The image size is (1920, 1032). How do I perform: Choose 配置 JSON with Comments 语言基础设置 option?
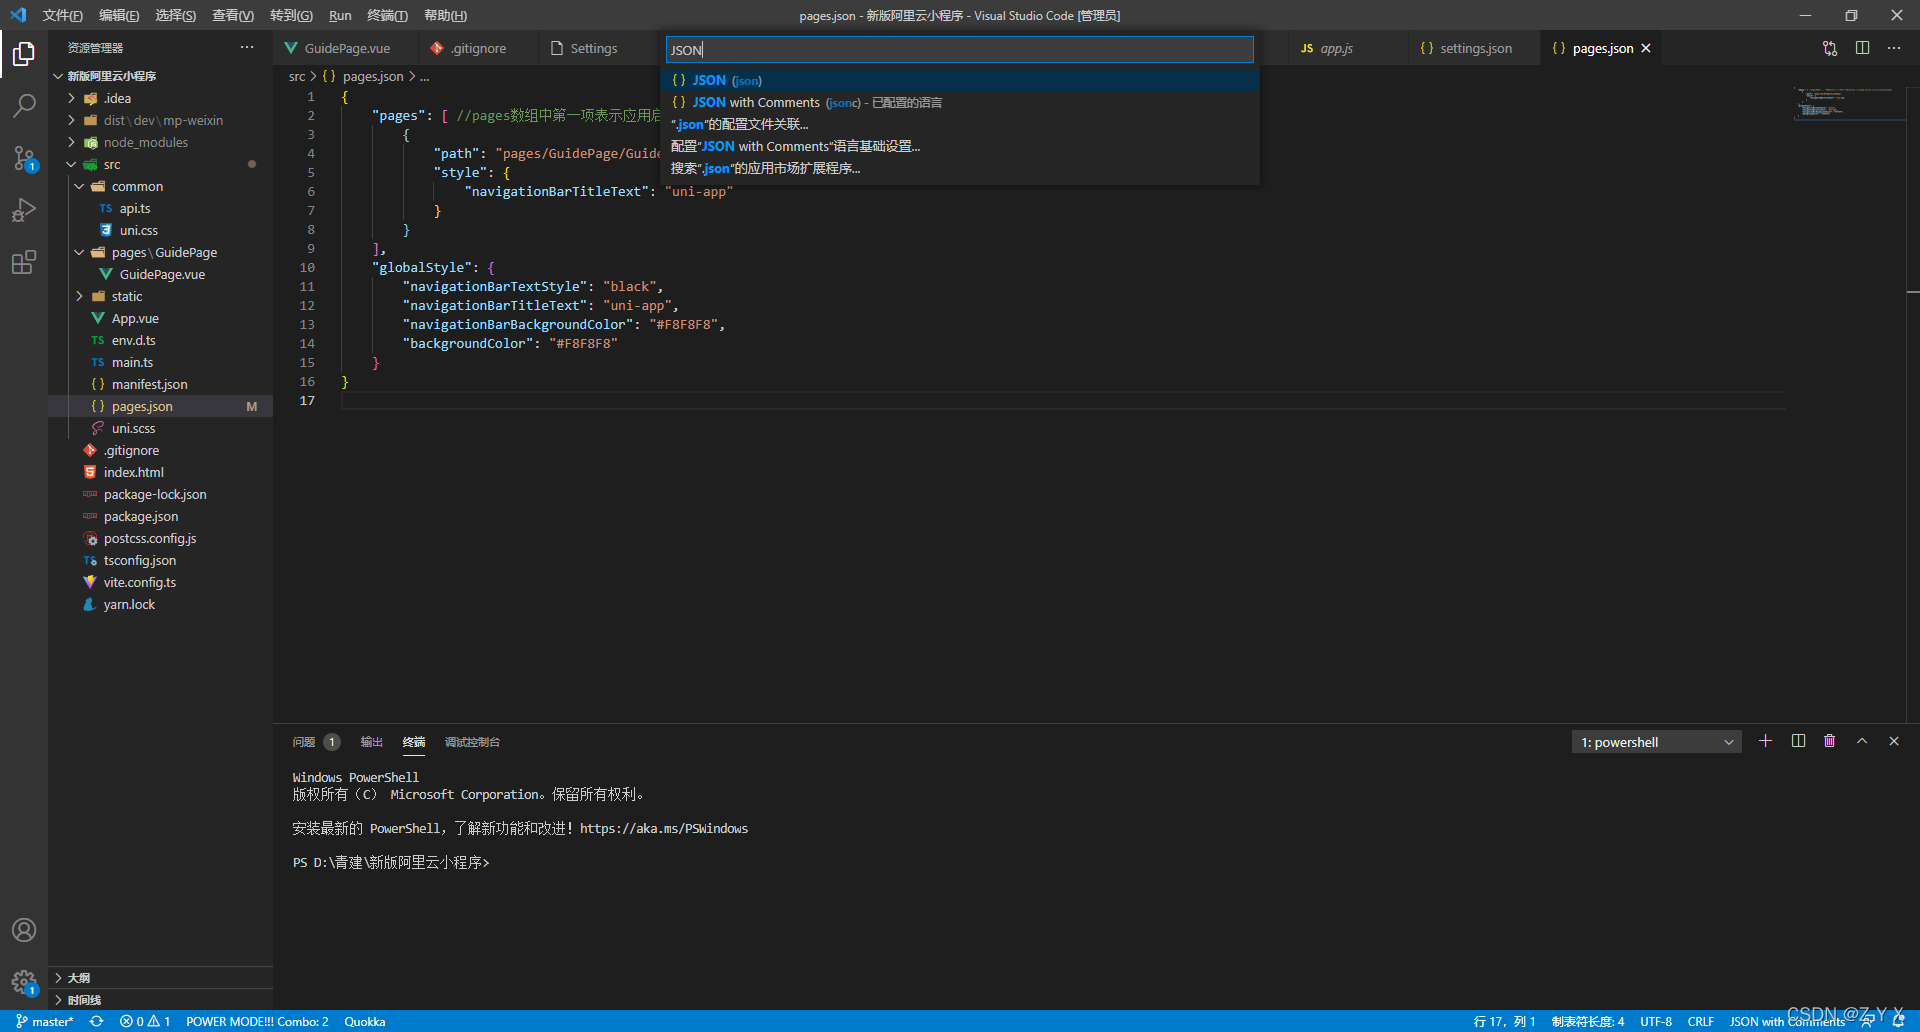click(959, 146)
